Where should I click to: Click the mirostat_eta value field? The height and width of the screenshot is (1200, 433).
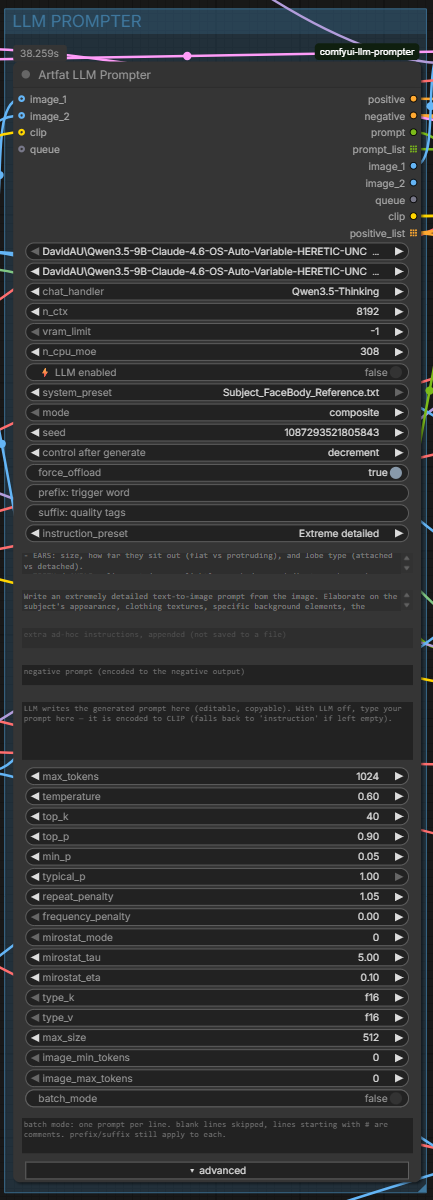217,977
